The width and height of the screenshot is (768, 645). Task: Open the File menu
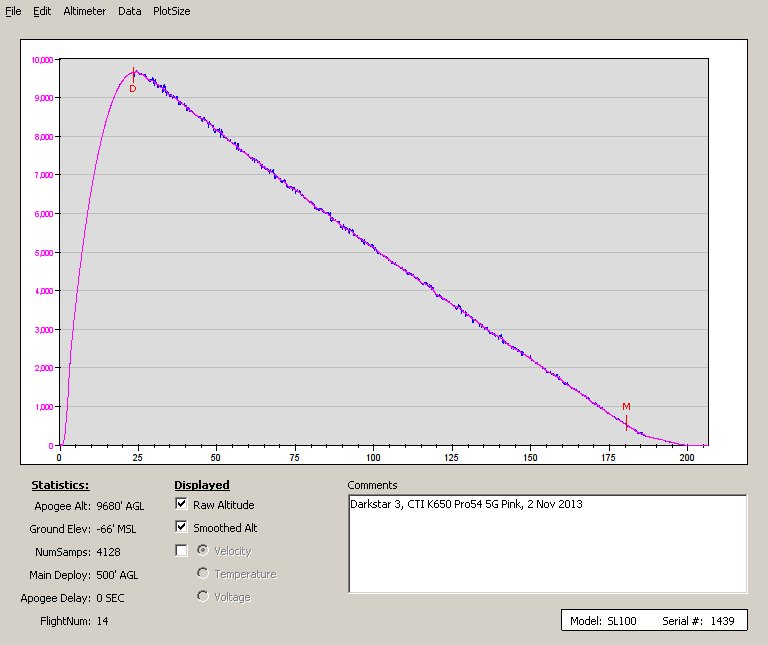[x=13, y=11]
